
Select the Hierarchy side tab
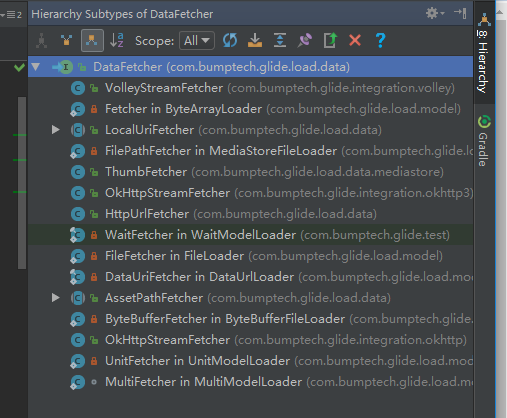click(x=484, y=53)
